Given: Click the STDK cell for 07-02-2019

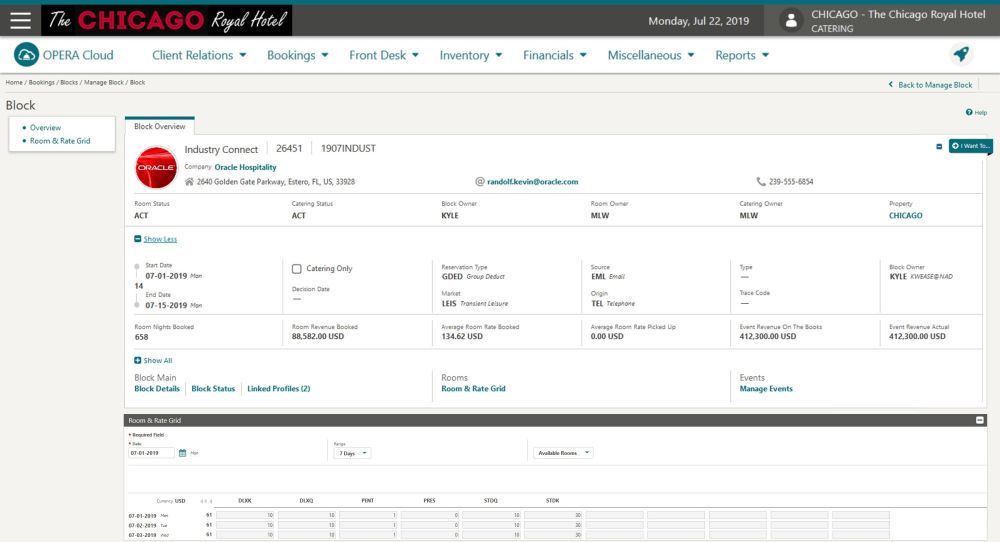Looking at the screenshot, I should (x=553, y=525).
